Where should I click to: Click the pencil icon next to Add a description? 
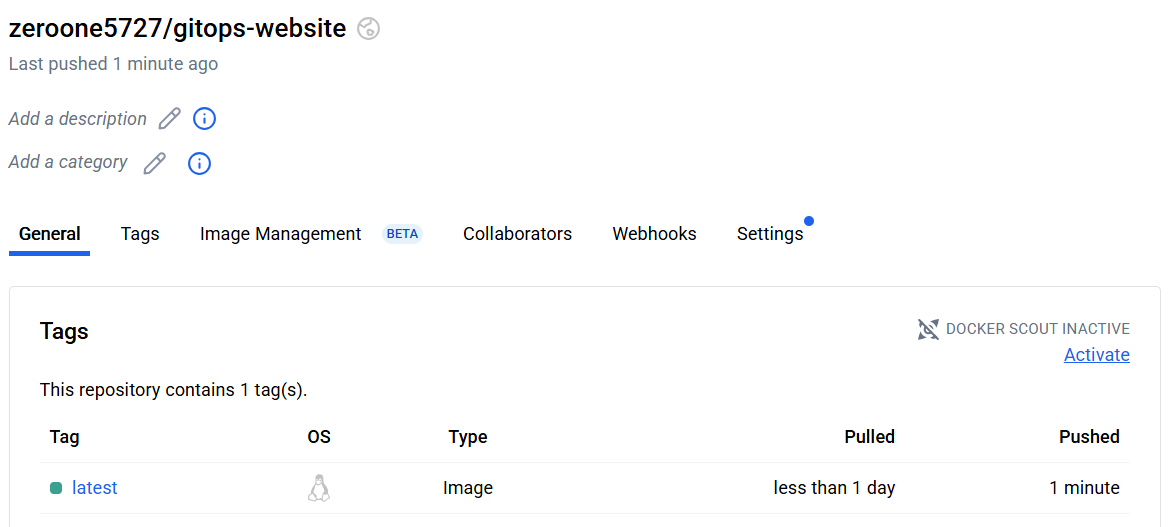click(170, 119)
